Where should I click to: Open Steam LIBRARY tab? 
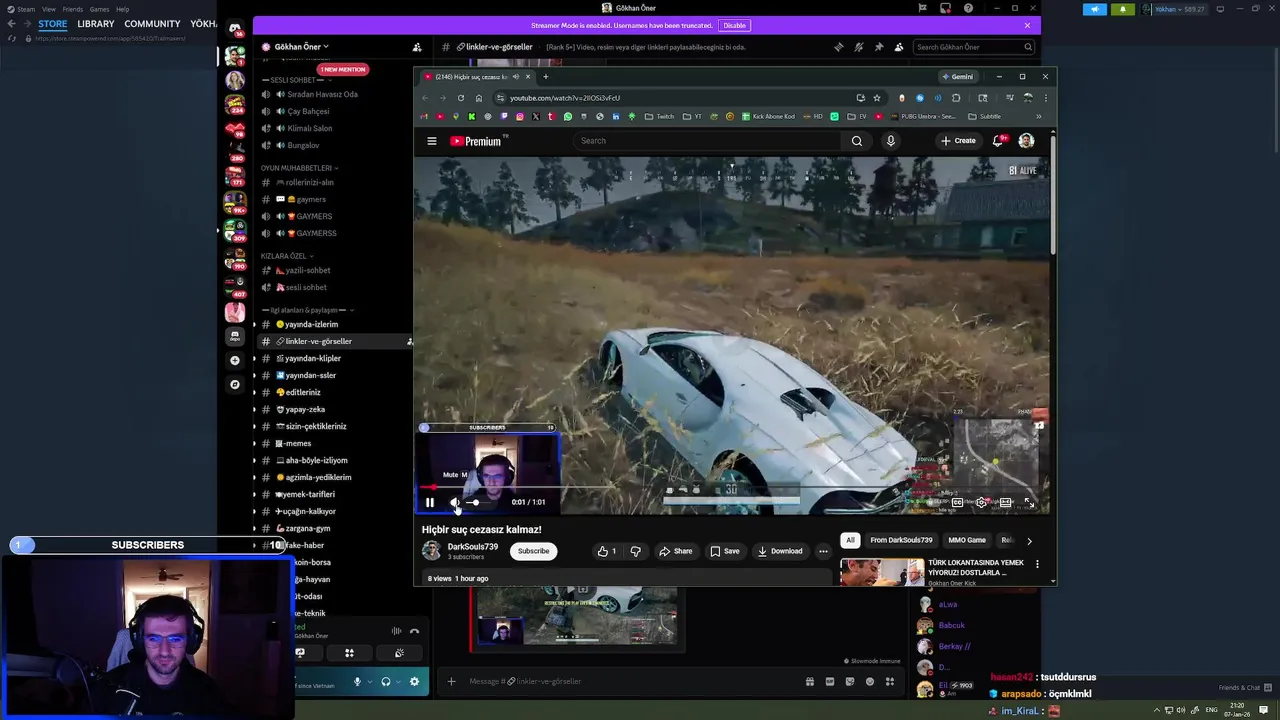click(x=96, y=24)
